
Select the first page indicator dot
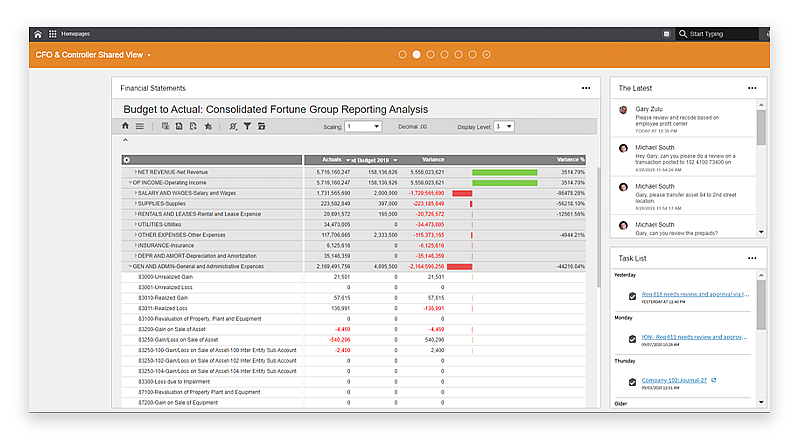(403, 55)
